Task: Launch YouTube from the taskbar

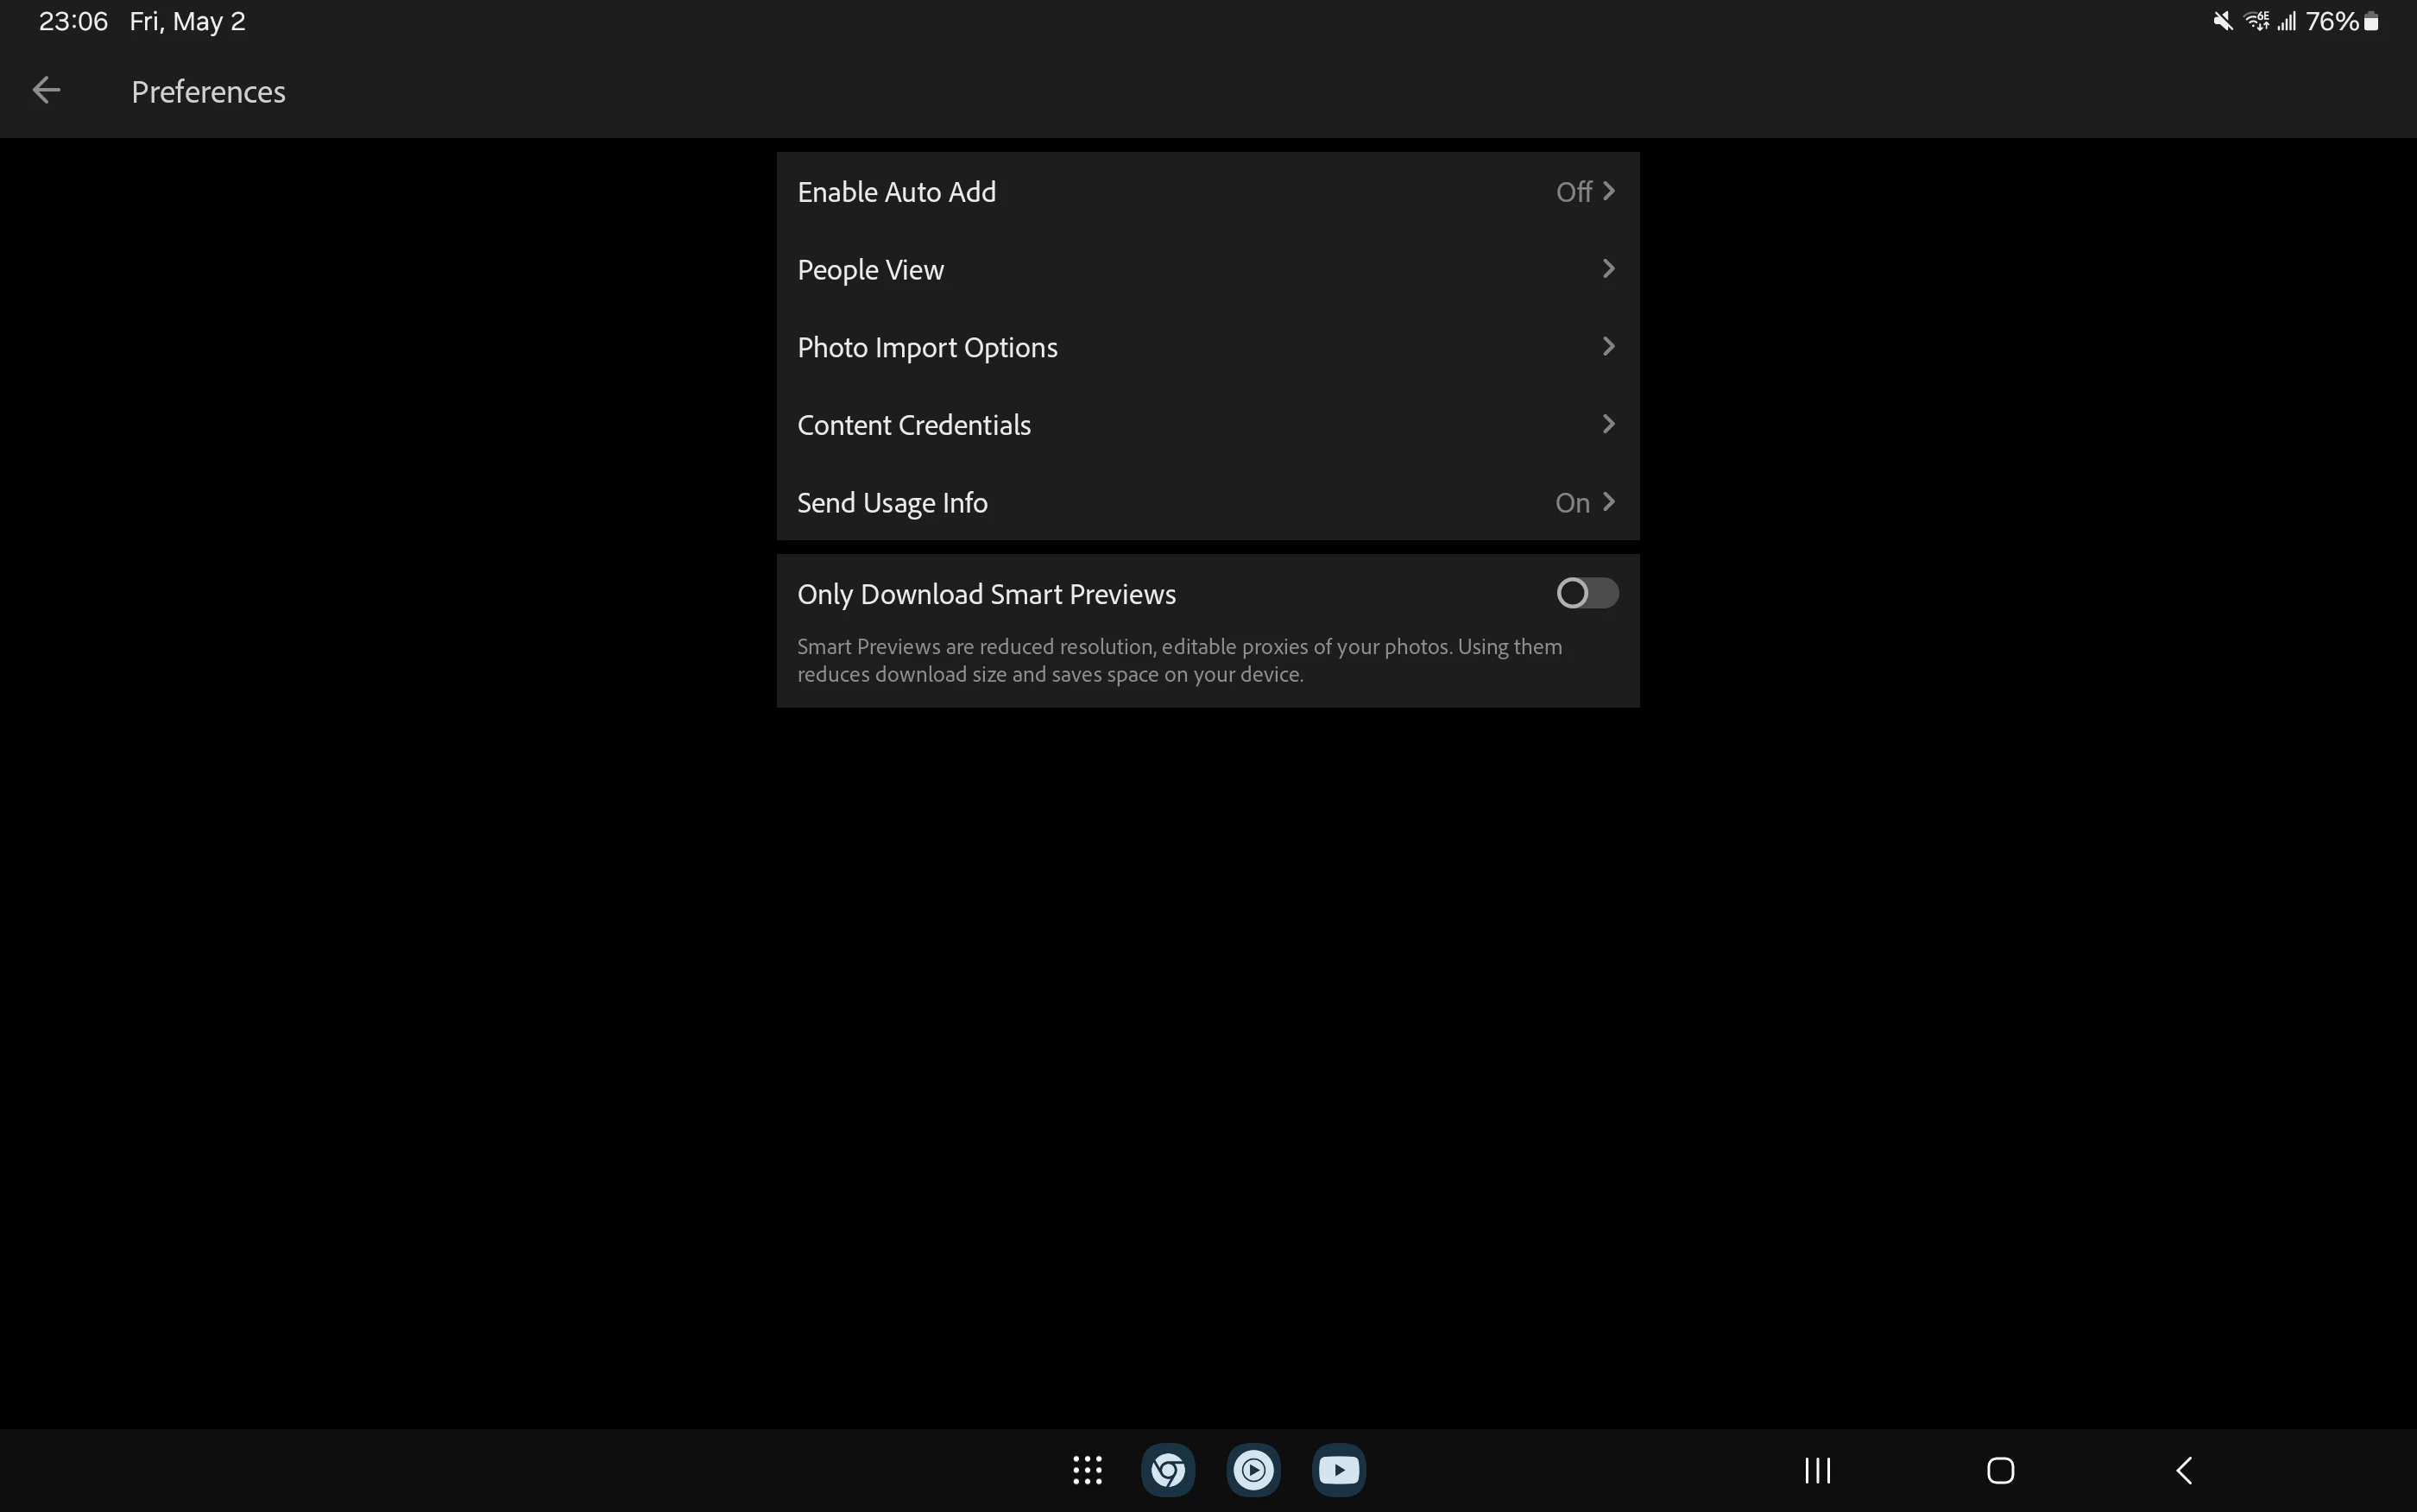Action: coord(1338,1470)
